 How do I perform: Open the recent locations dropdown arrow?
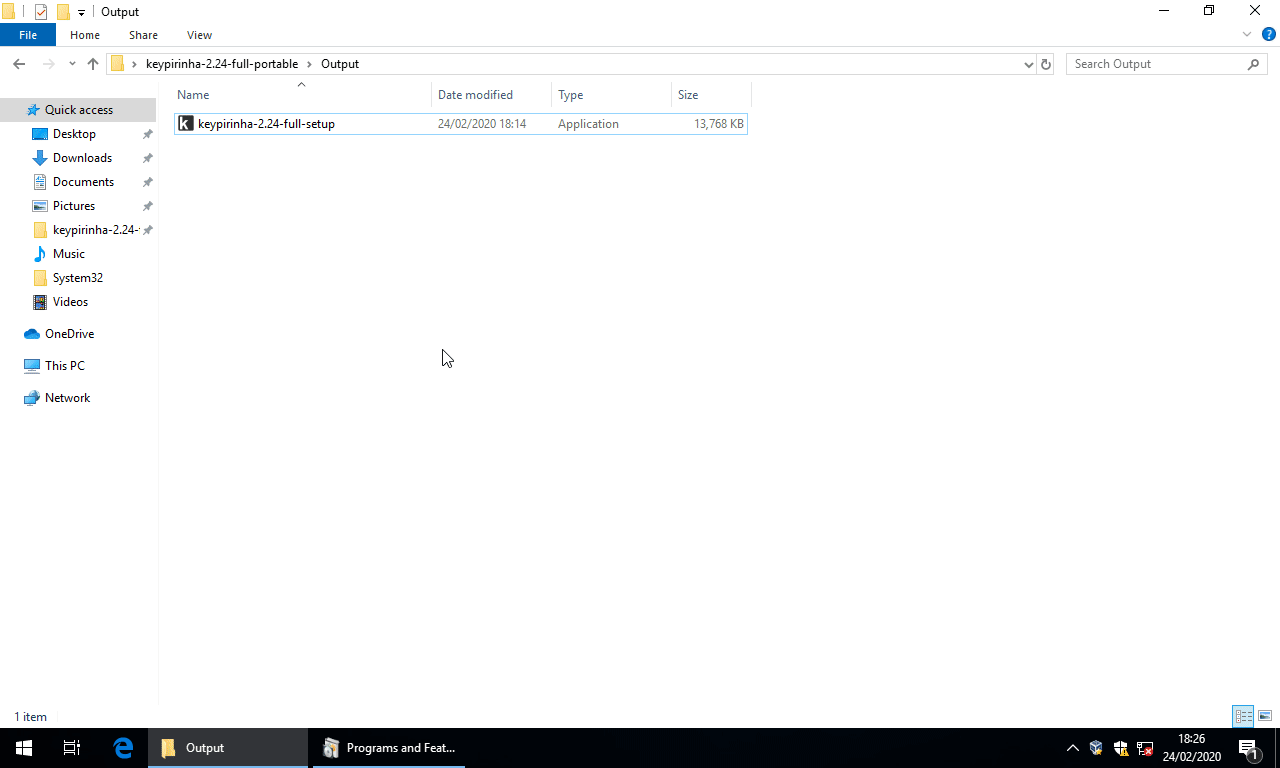click(x=72, y=64)
